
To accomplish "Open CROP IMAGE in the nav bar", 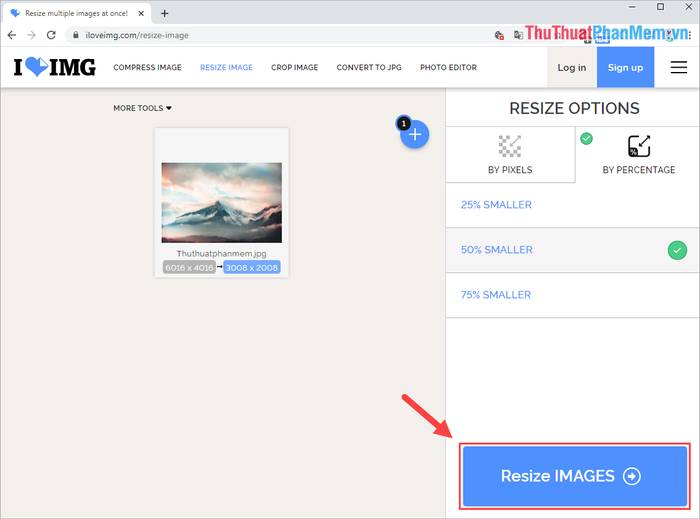I will click(x=294, y=67).
